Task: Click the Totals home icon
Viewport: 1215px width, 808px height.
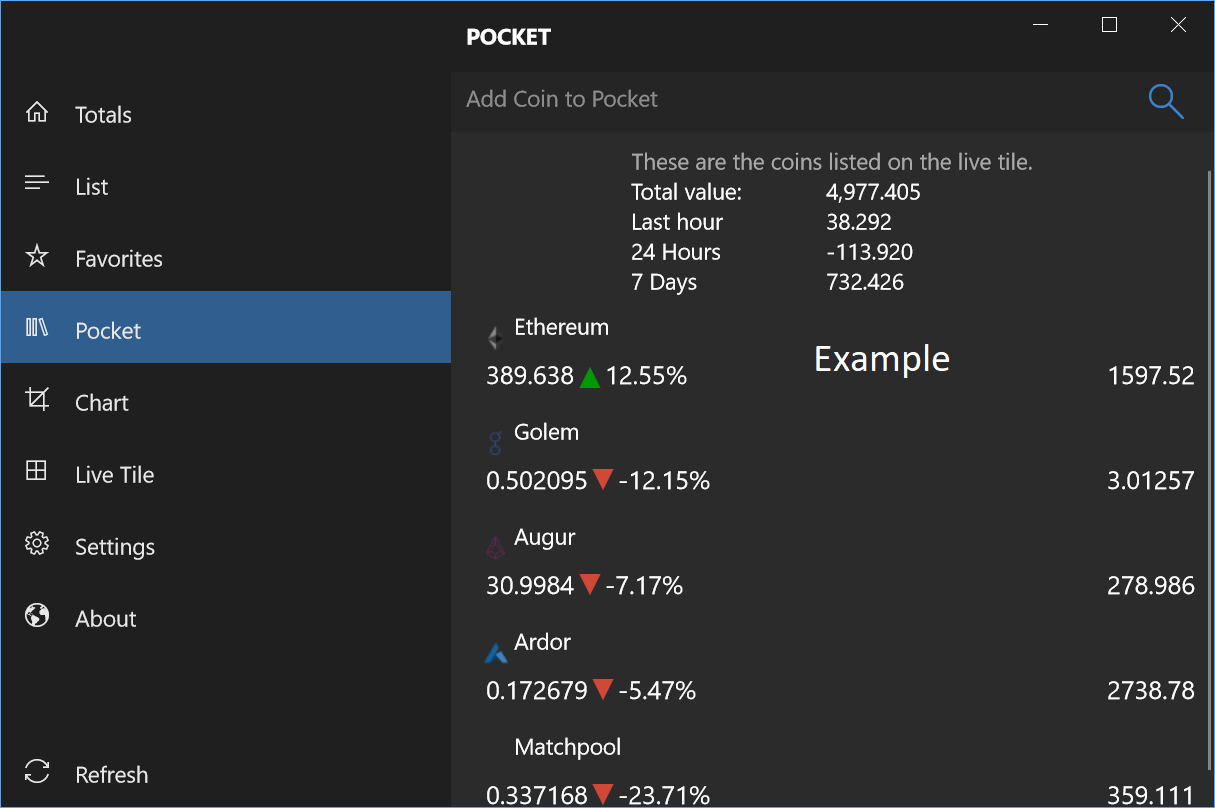Action: (37, 113)
